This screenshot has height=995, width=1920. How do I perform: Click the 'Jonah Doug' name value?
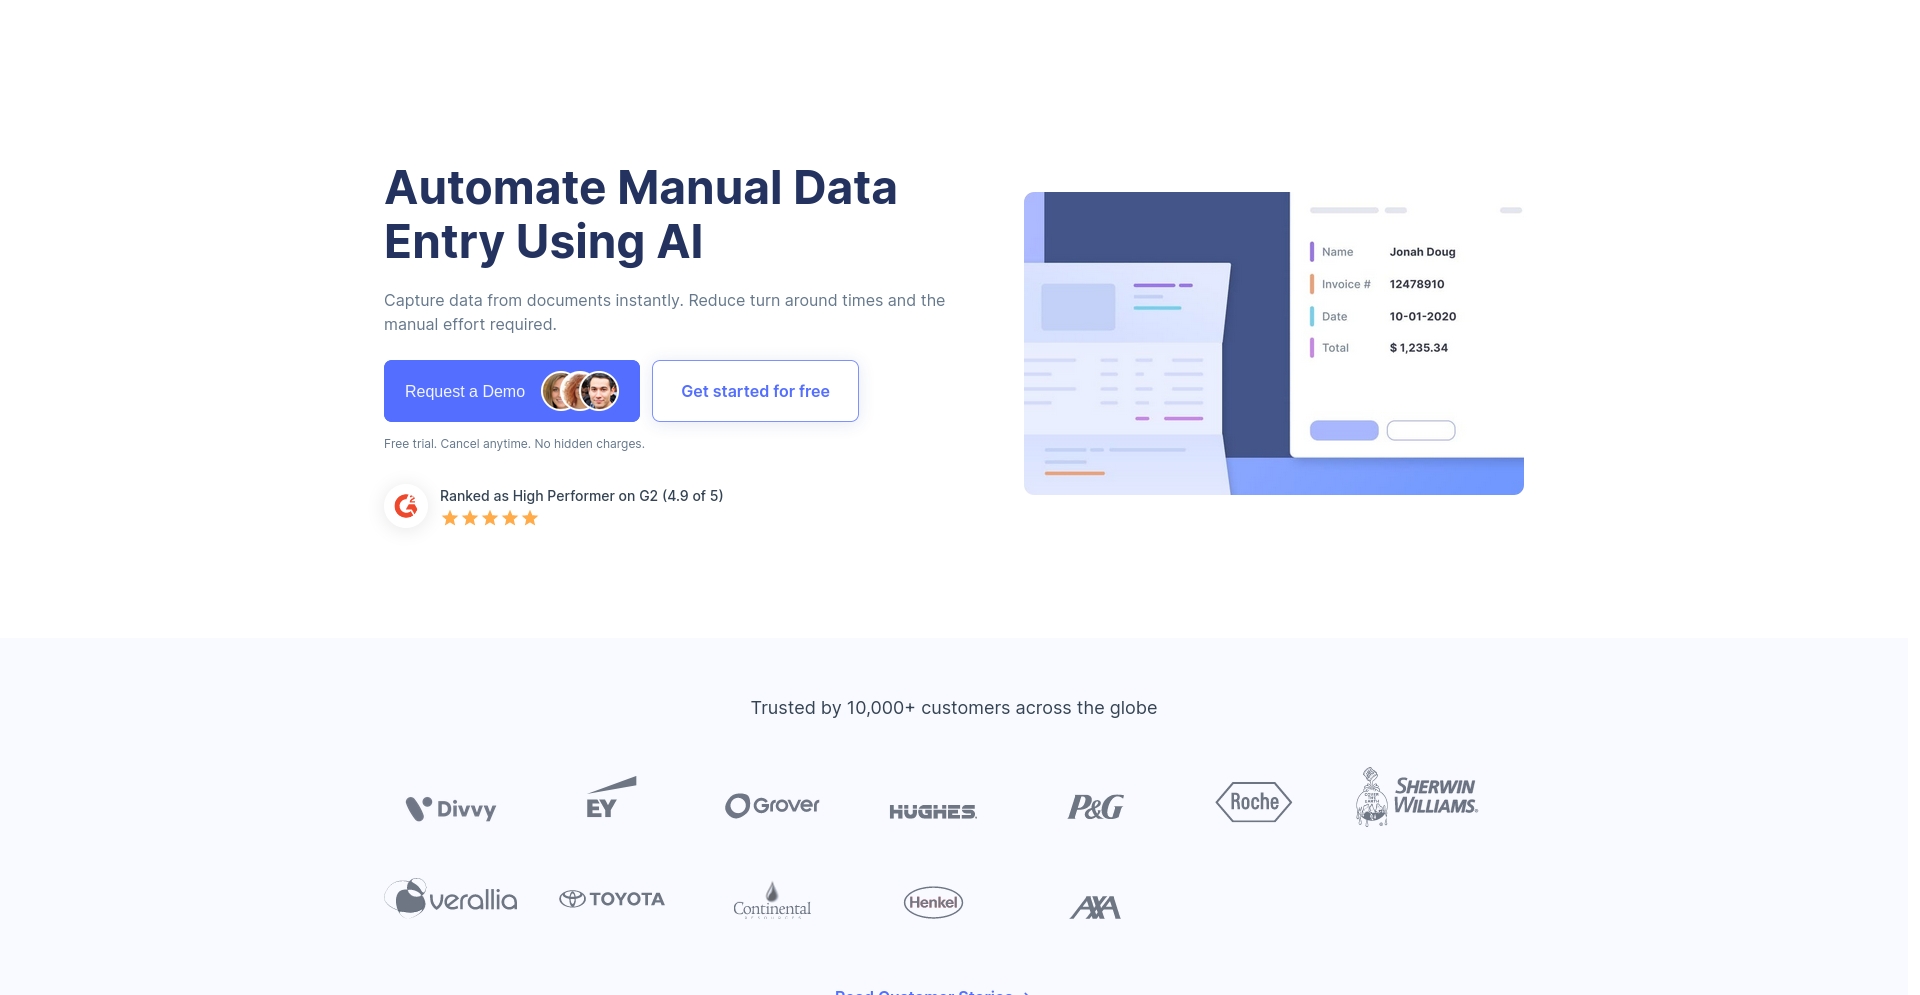point(1422,252)
